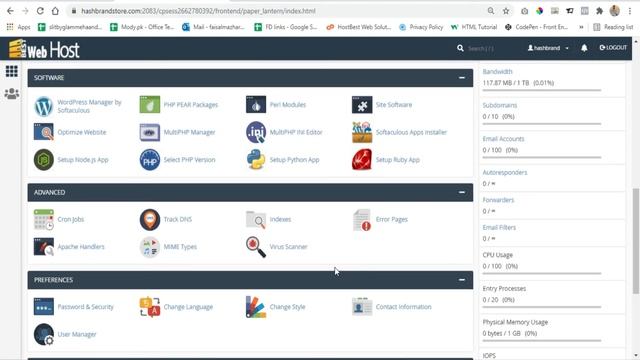Viewport: 640px width, 360px height.
Task: Open browser extensions puzzle icon
Action: [x=599, y=11]
